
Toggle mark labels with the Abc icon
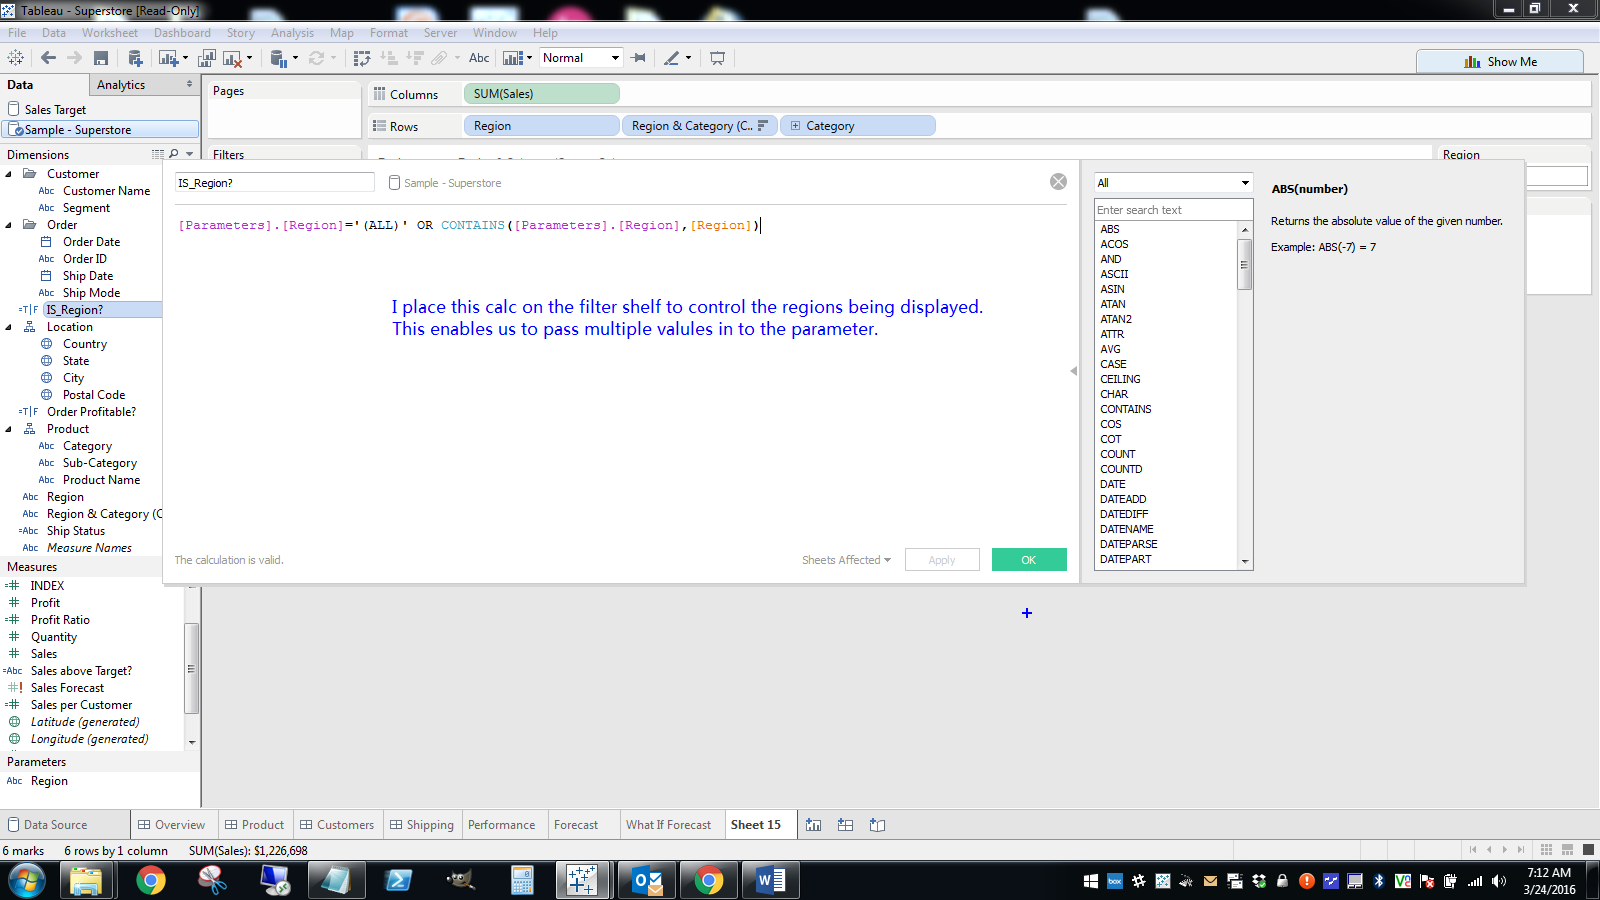(x=478, y=57)
